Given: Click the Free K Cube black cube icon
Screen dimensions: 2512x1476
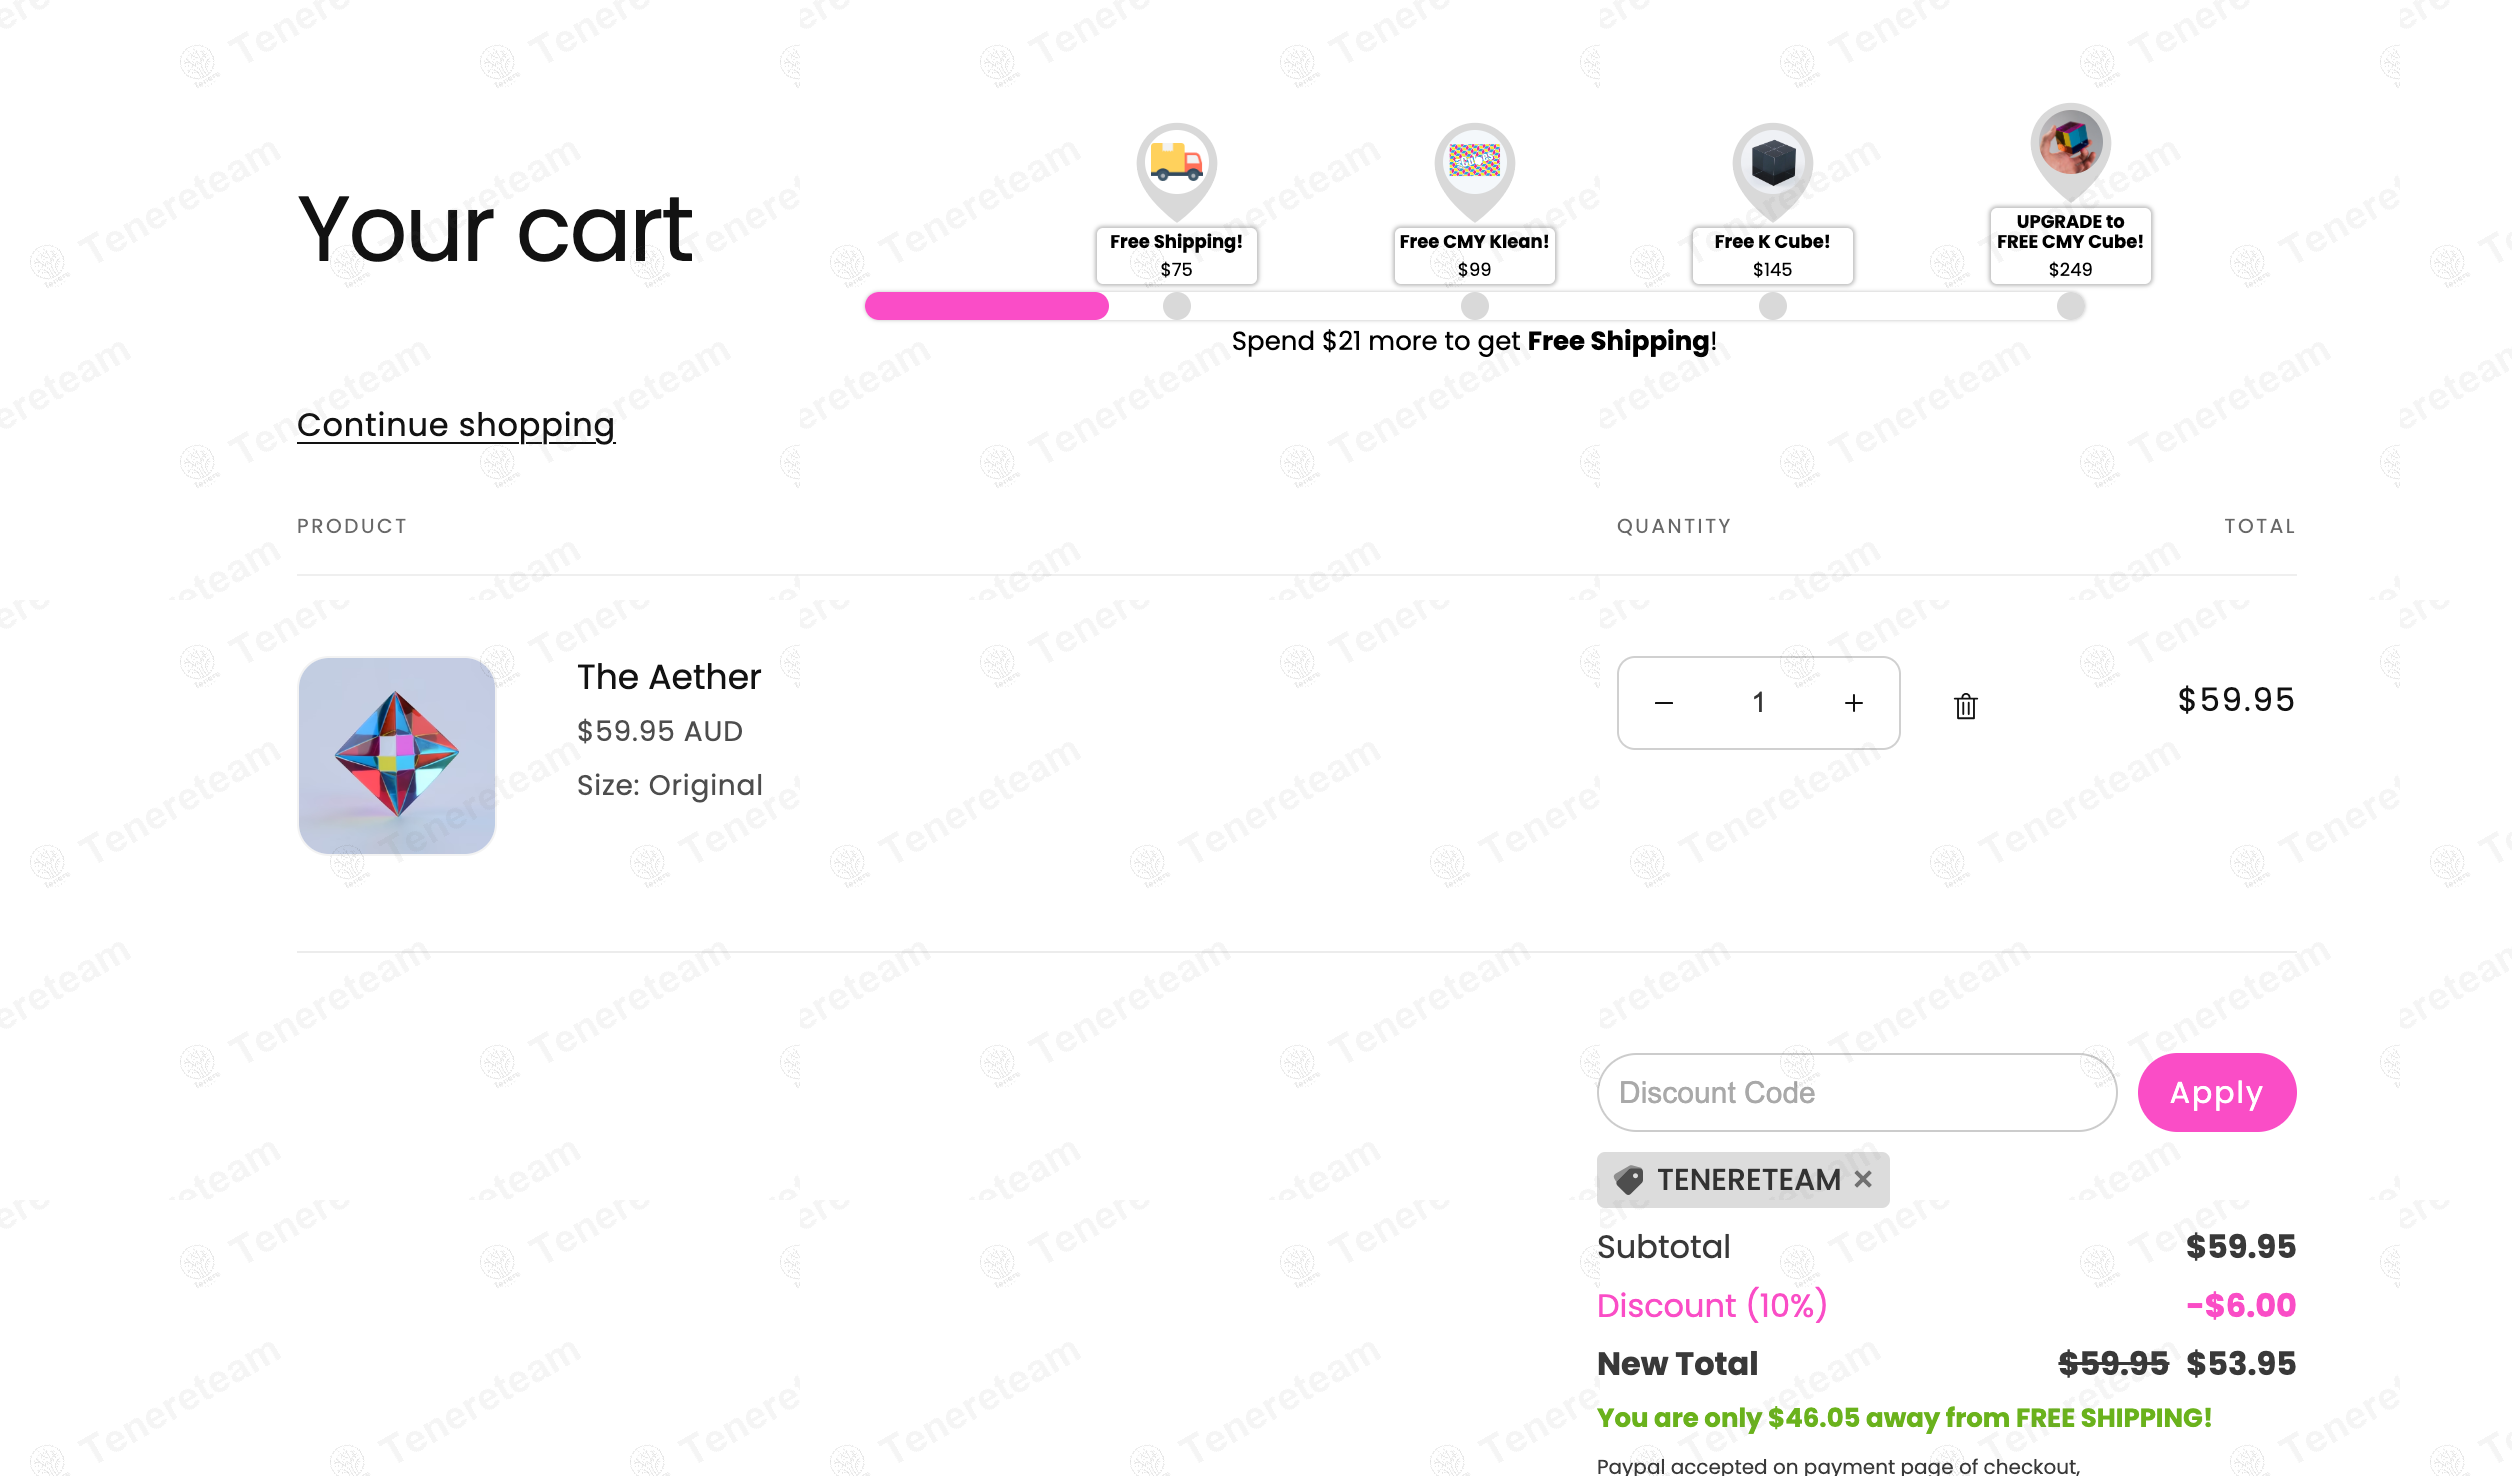Looking at the screenshot, I should (x=1772, y=161).
